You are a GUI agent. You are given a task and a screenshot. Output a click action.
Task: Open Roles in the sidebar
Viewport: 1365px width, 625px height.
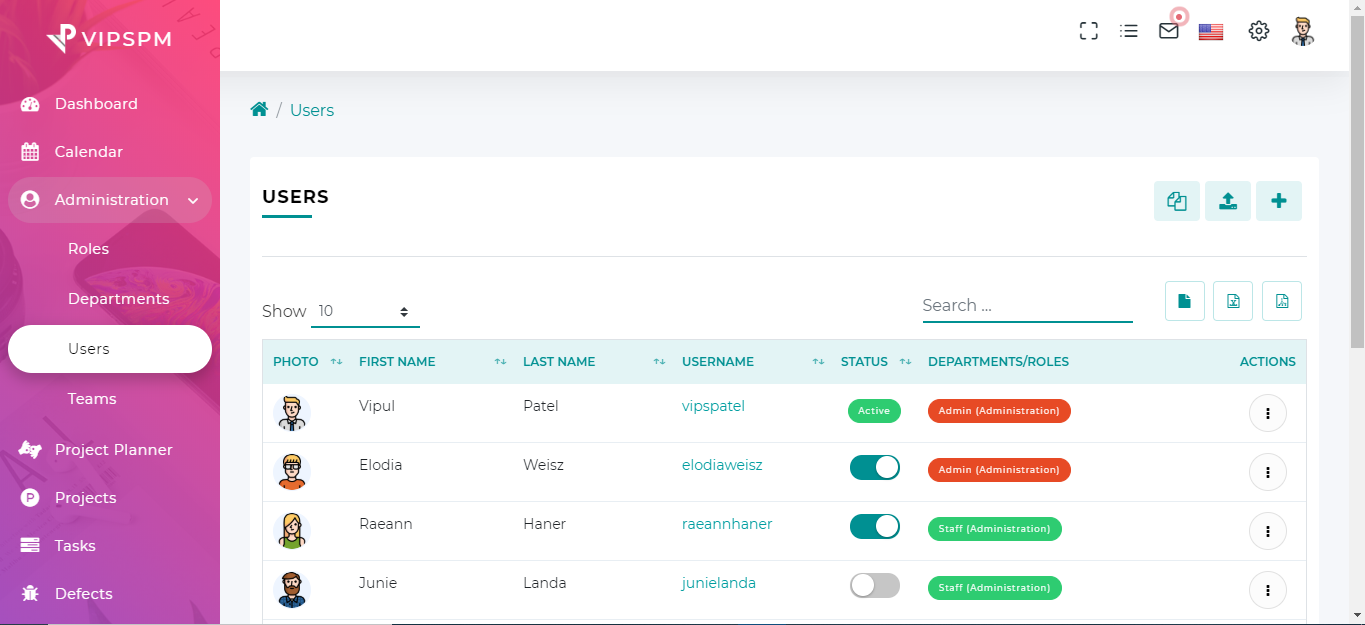tap(88, 249)
